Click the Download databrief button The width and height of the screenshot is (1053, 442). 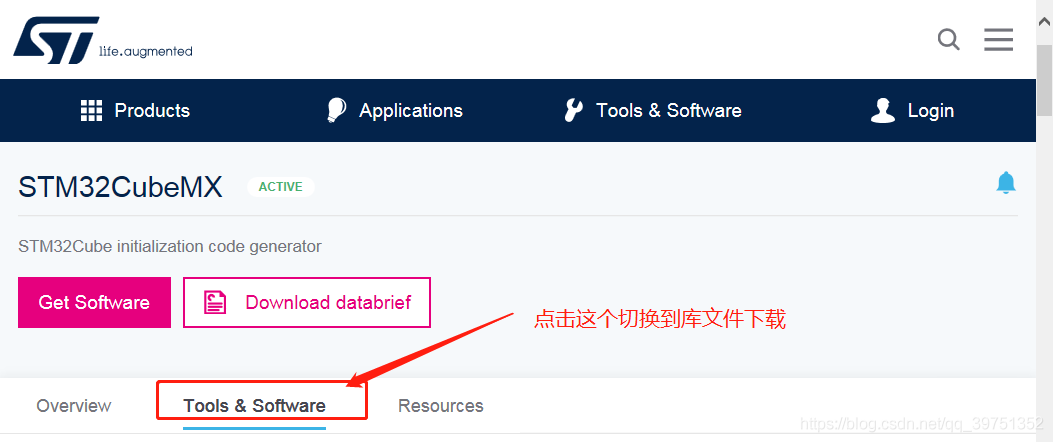tap(307, 302)
